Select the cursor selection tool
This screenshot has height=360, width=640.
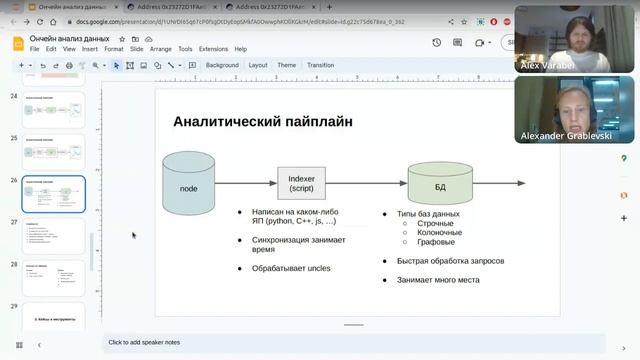116,66
